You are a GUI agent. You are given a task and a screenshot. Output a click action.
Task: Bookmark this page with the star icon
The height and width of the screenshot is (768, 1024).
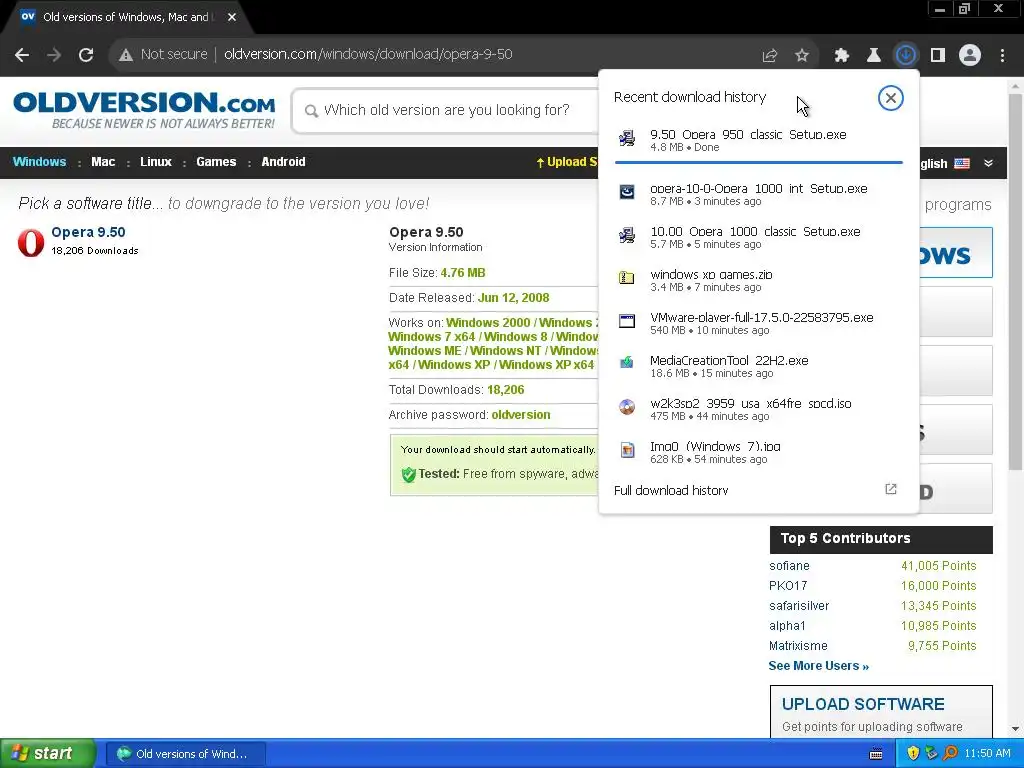[x=802, y=56]
